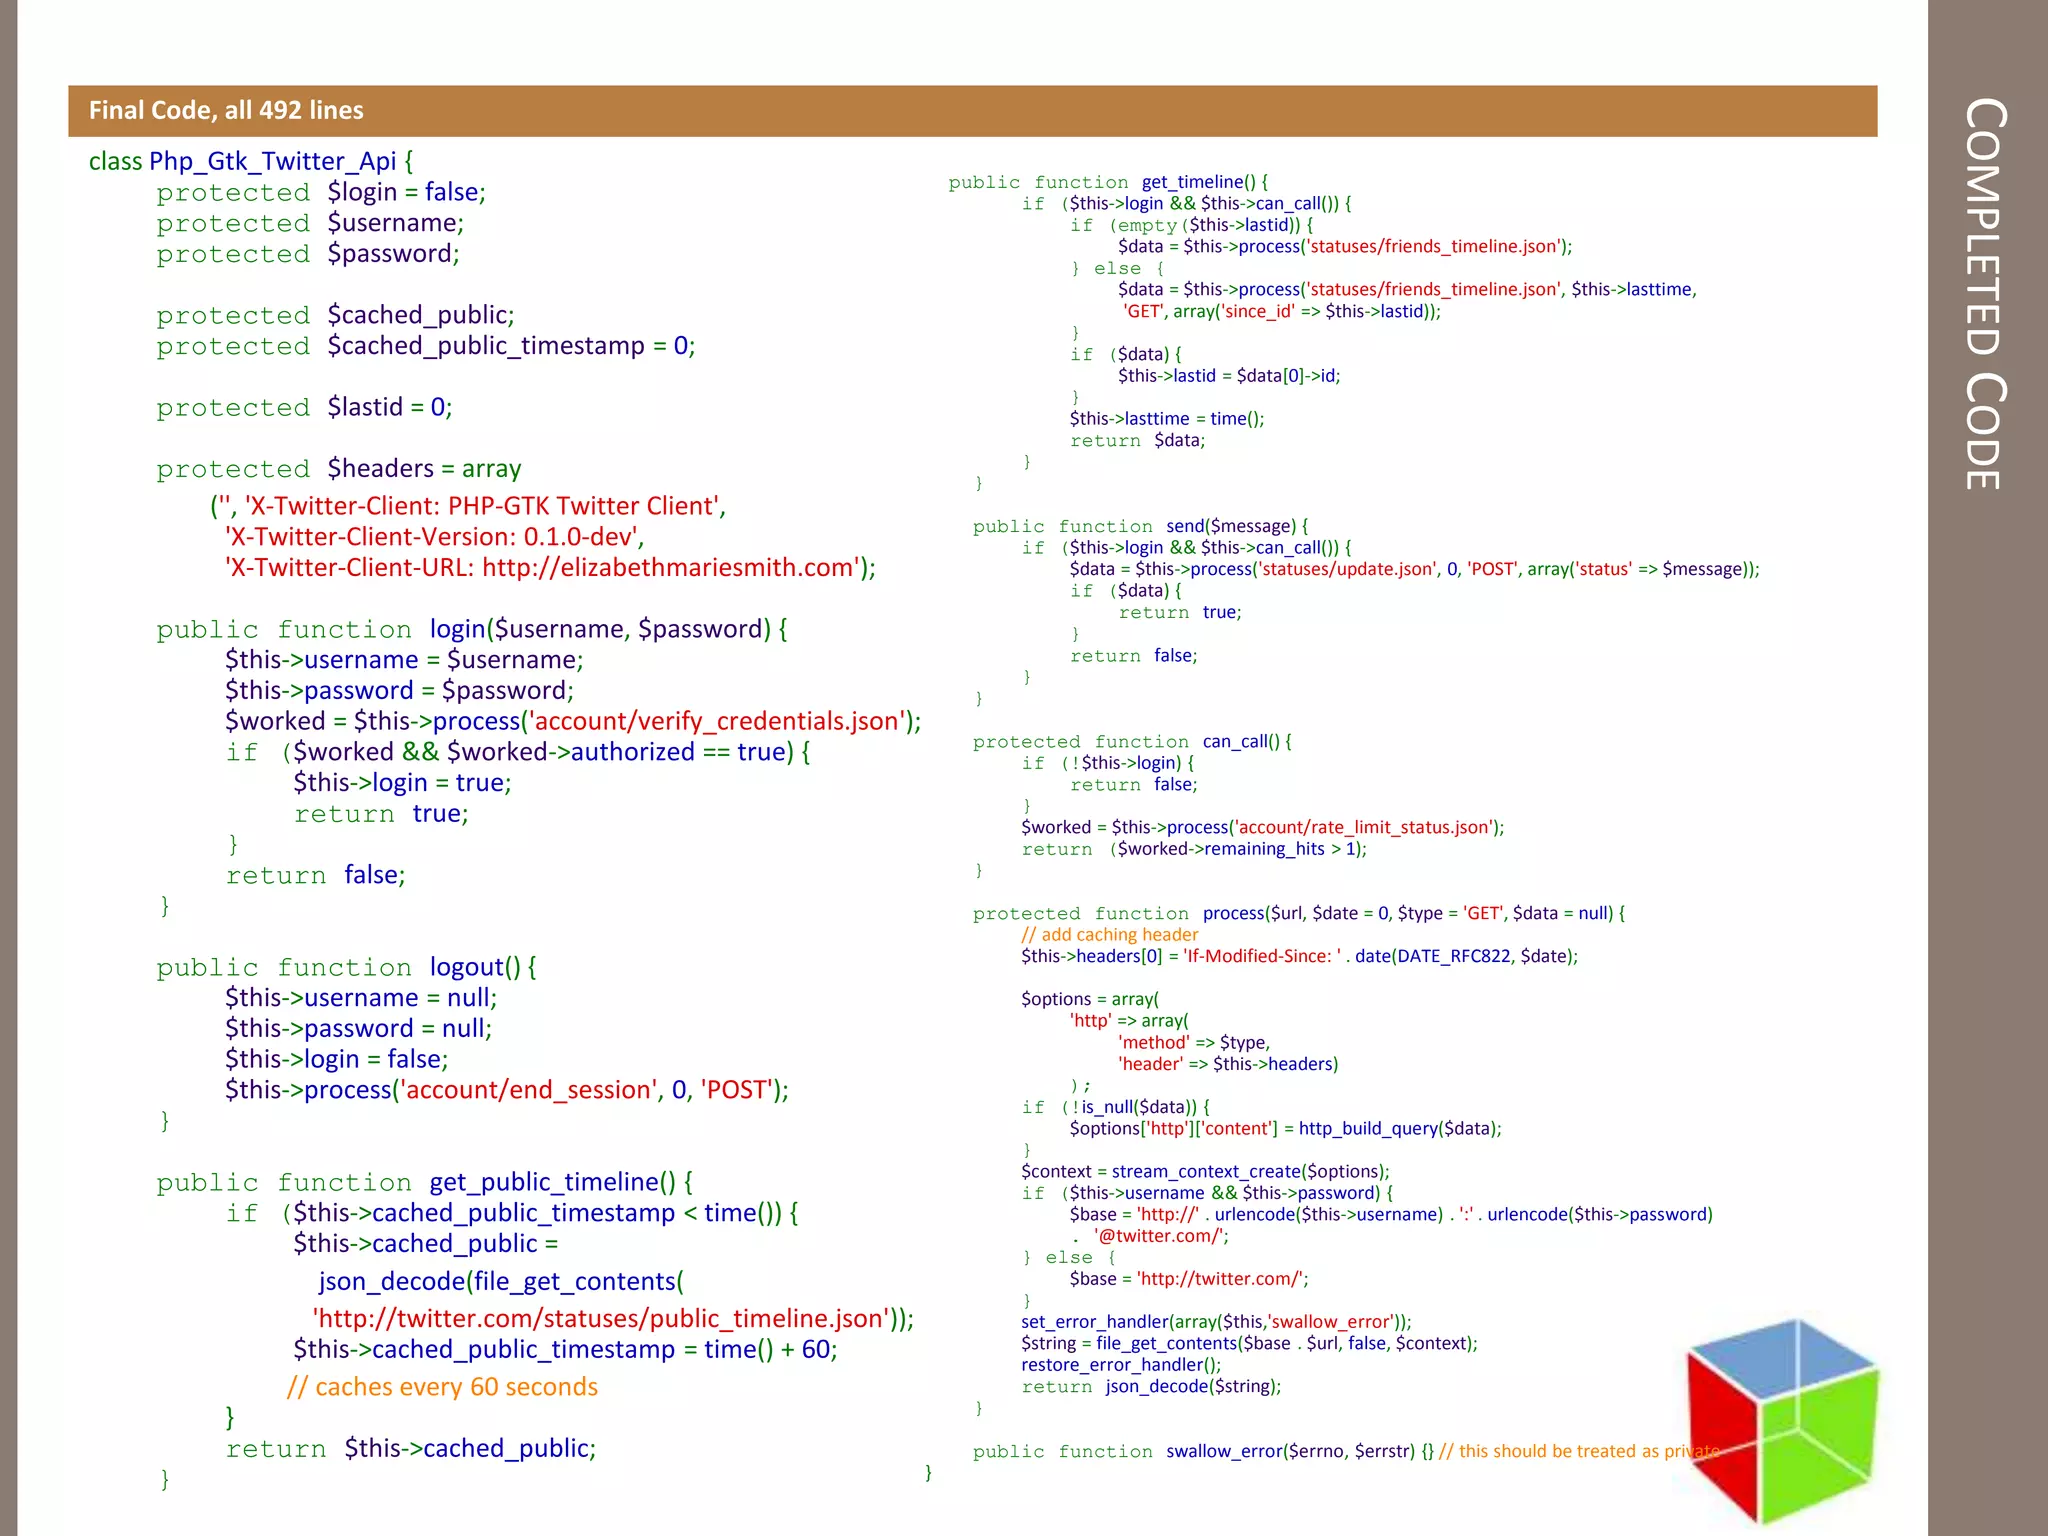
Task: Click the 'If-Modified-Since:' header line
Action: 1299,956
